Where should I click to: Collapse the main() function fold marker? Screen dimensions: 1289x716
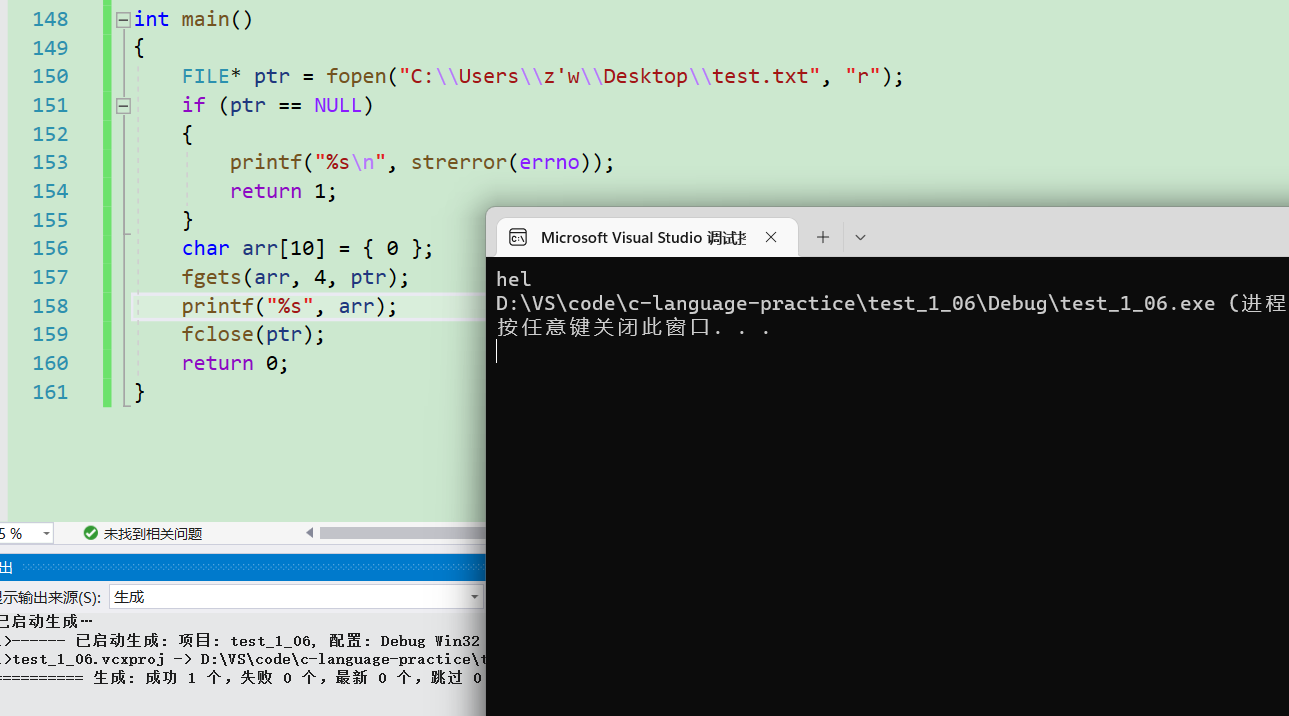coord(123,19)
